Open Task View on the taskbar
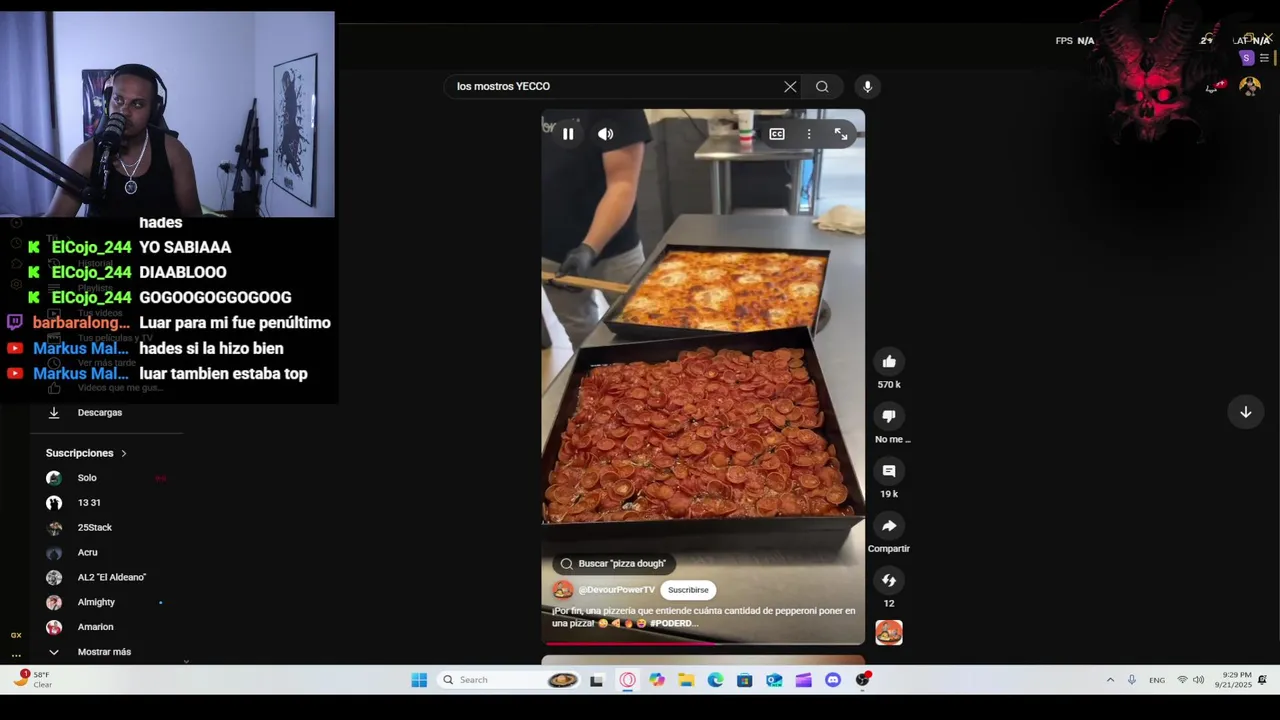 tap(596, 680)
